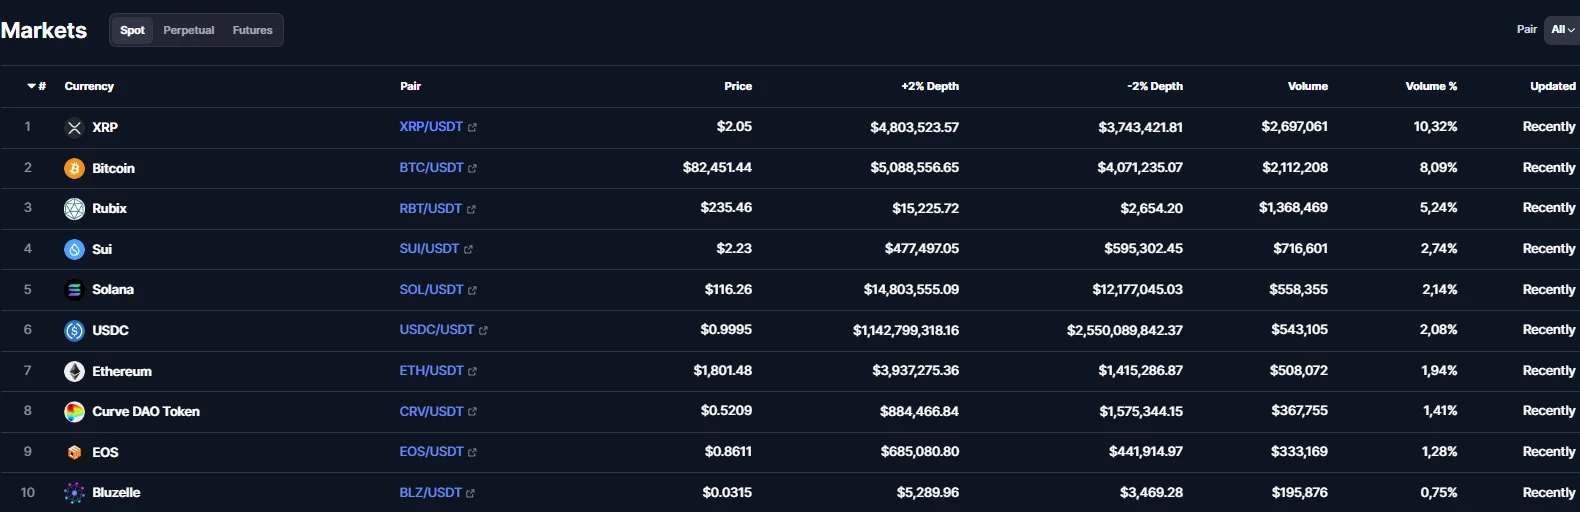
Task: Switch to the Spot markets tab
Action: [x=132, y=30]
